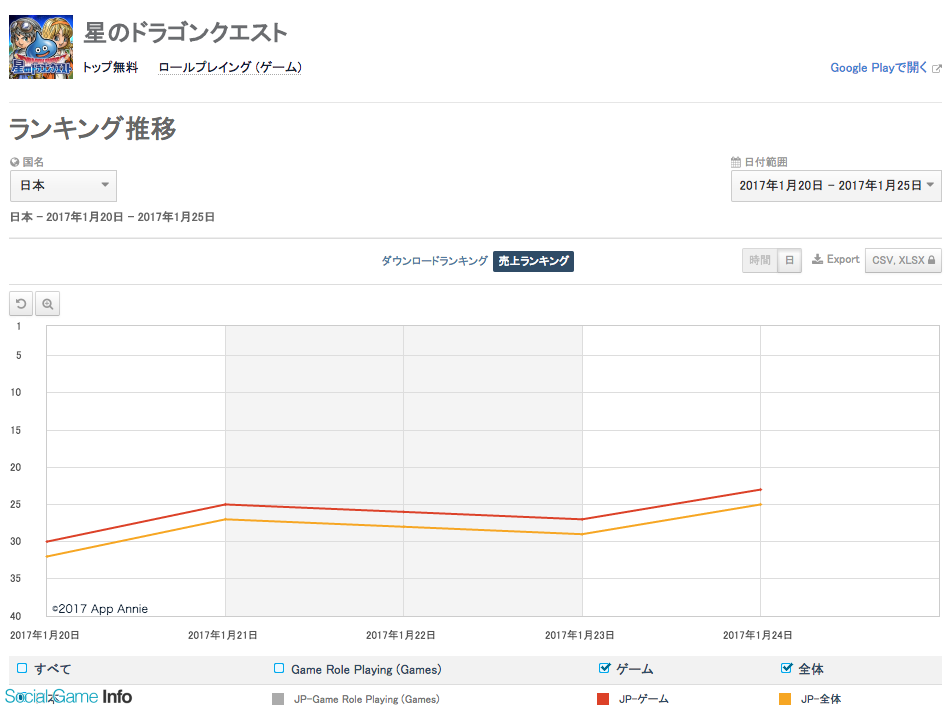
Task: Click the ランキング推移 heading
Action: coord(93,128)
